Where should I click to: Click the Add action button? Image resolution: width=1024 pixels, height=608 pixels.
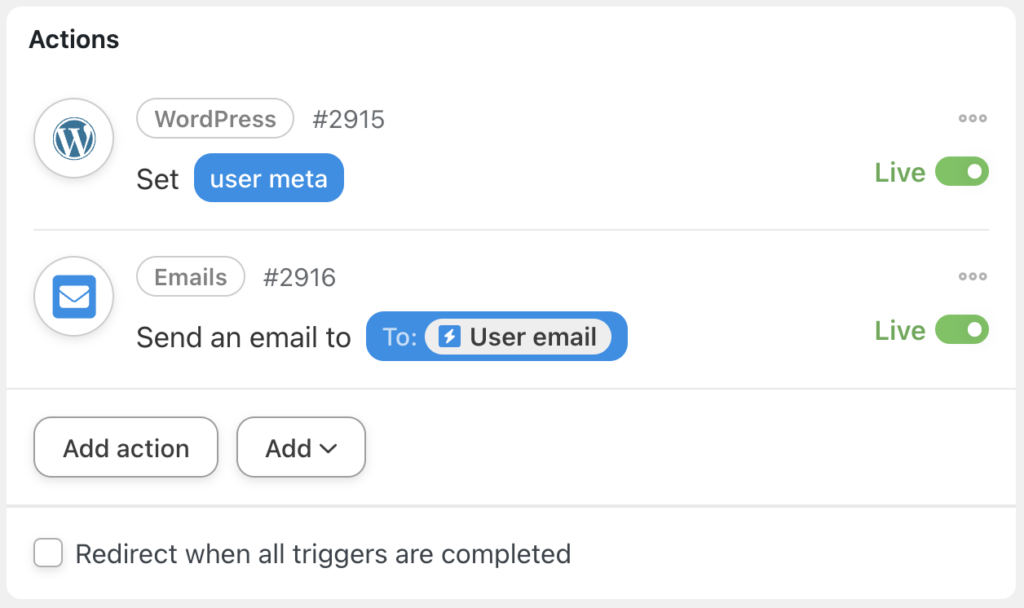(x=126, y=447)
